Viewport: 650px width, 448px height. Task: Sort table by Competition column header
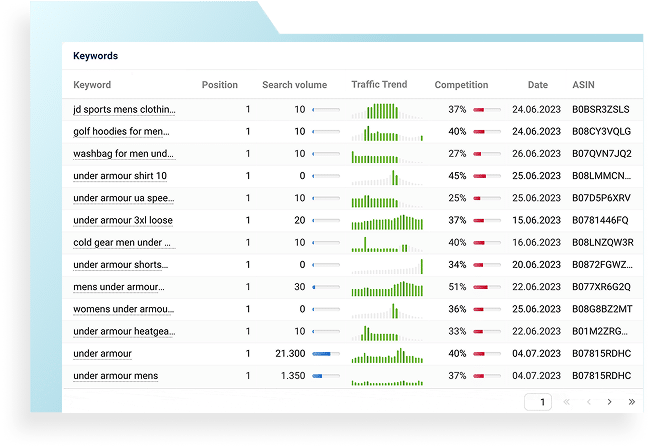461,85
